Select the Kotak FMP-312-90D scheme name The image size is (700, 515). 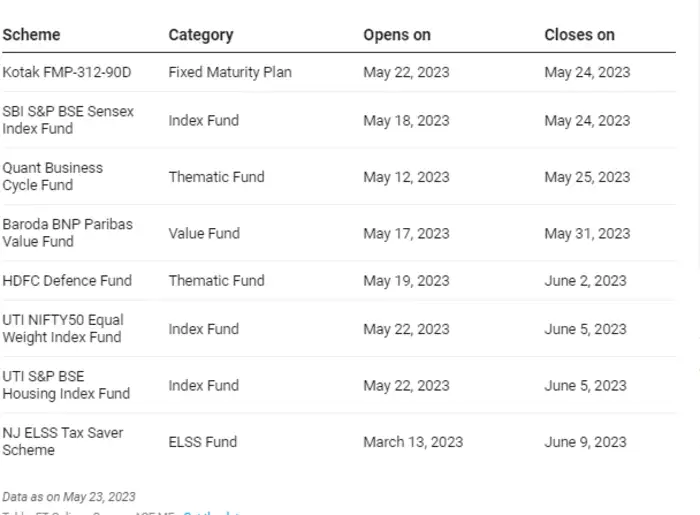coord(67,73)
